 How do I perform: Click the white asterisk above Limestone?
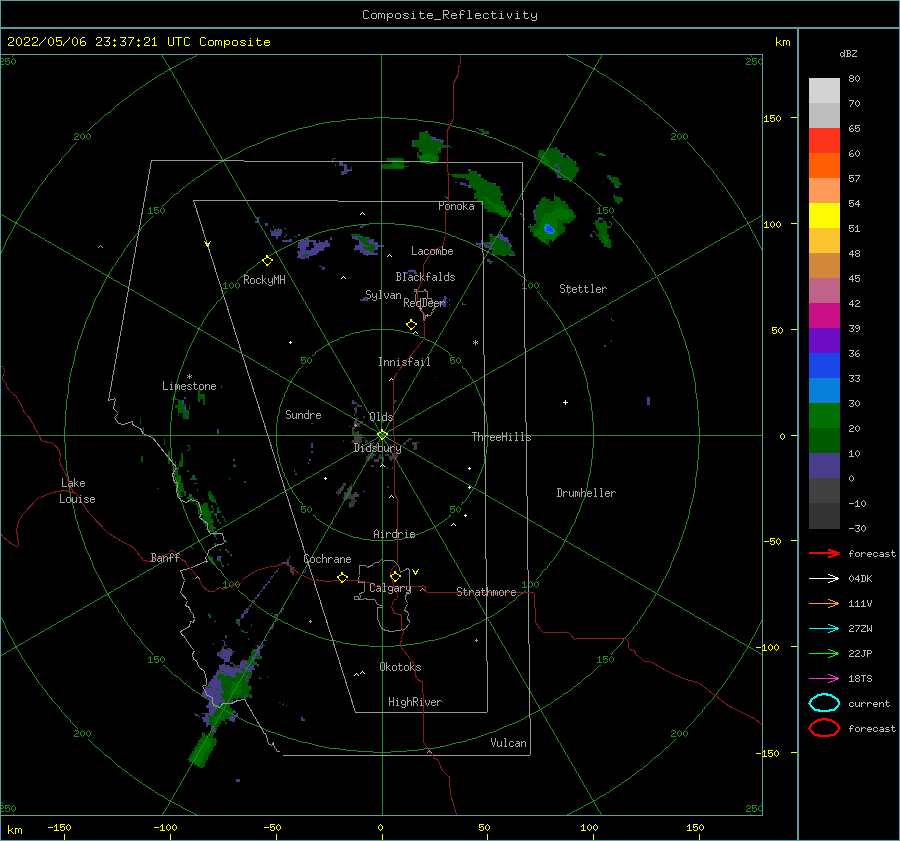(189, 377)
